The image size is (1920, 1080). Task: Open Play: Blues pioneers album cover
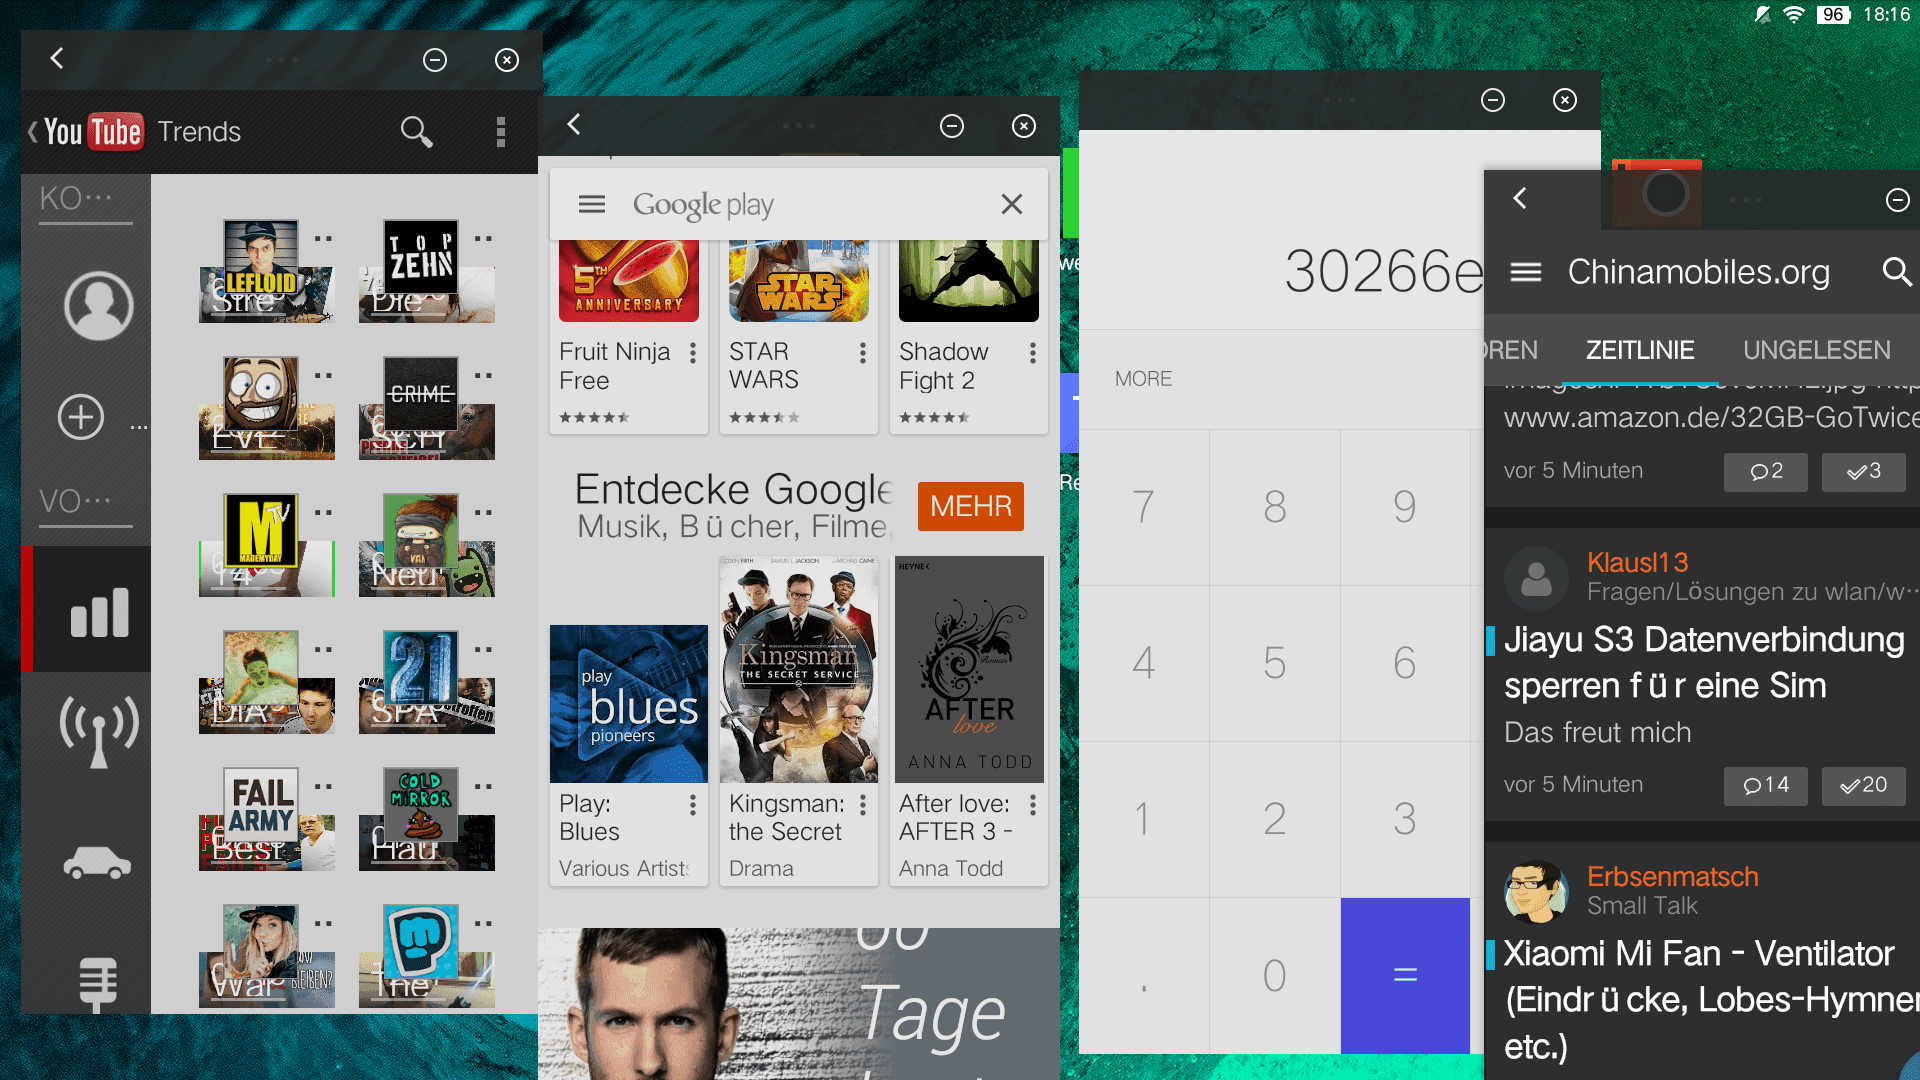628,704
